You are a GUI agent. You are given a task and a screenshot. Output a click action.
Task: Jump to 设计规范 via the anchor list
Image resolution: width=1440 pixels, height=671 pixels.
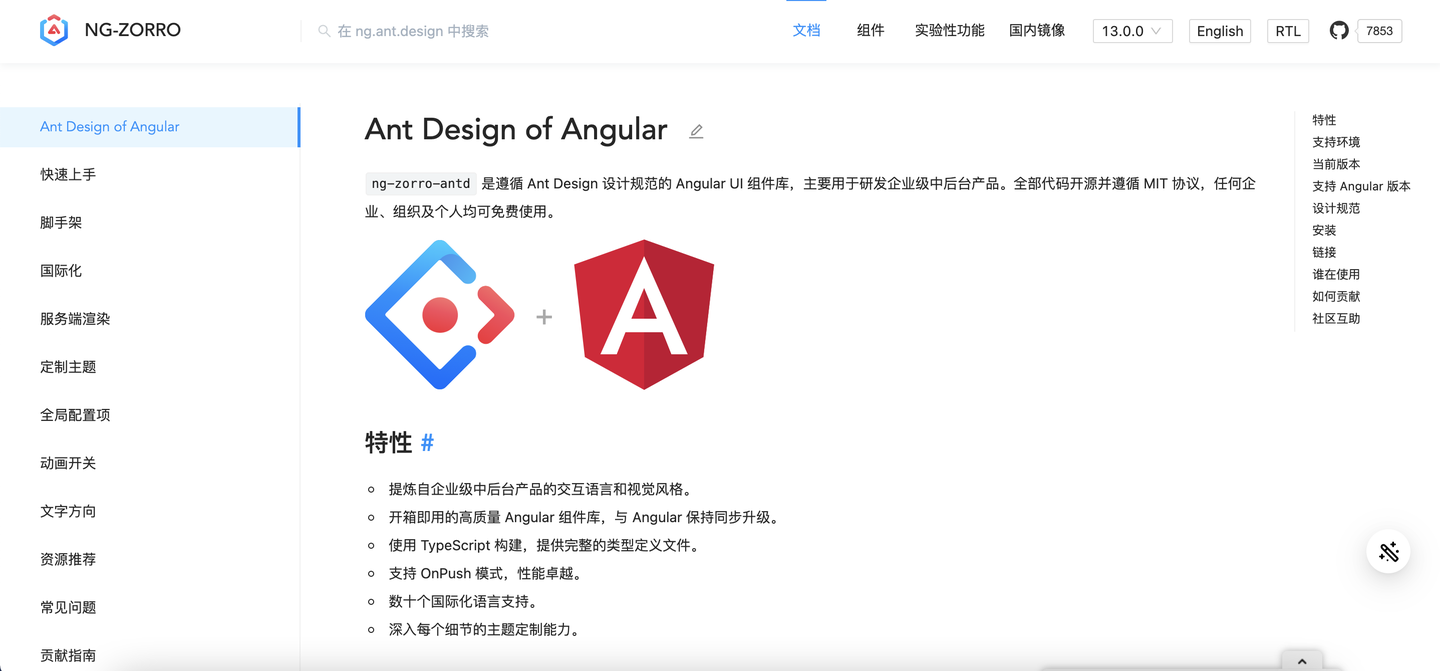coord(1336,208)
